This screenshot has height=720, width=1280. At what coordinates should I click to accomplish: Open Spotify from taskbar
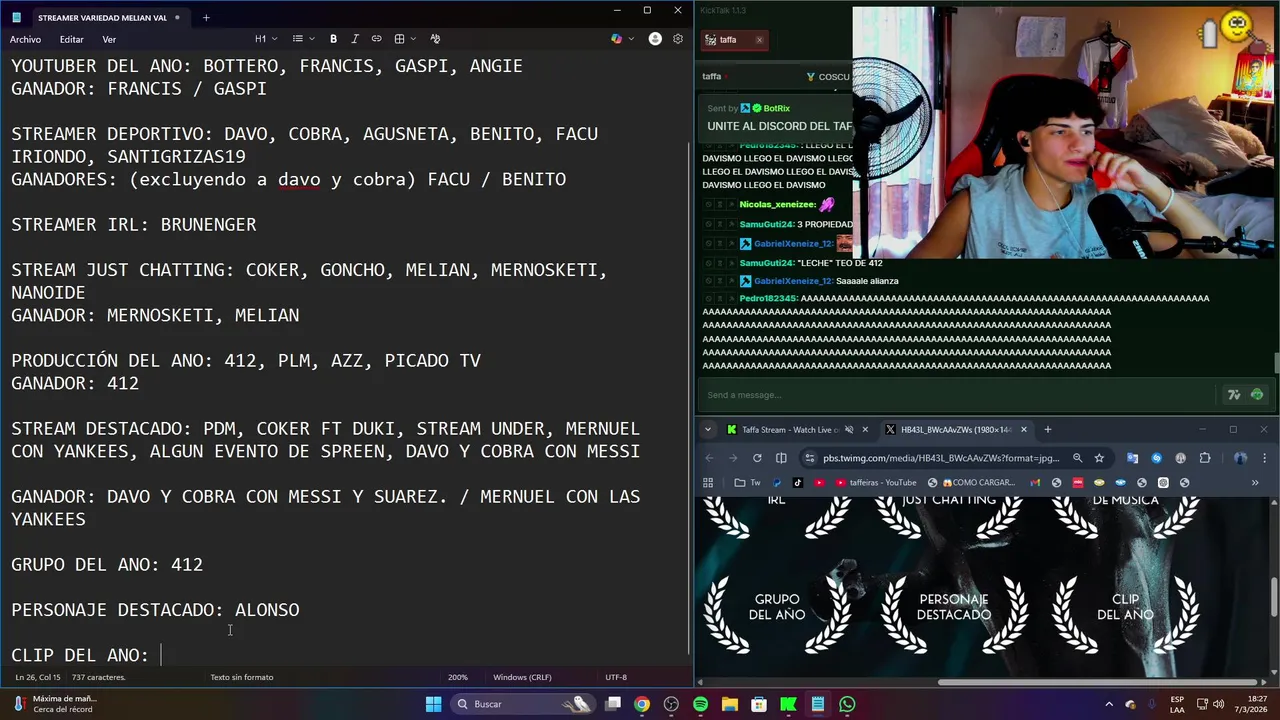click(x=700, y=704)
